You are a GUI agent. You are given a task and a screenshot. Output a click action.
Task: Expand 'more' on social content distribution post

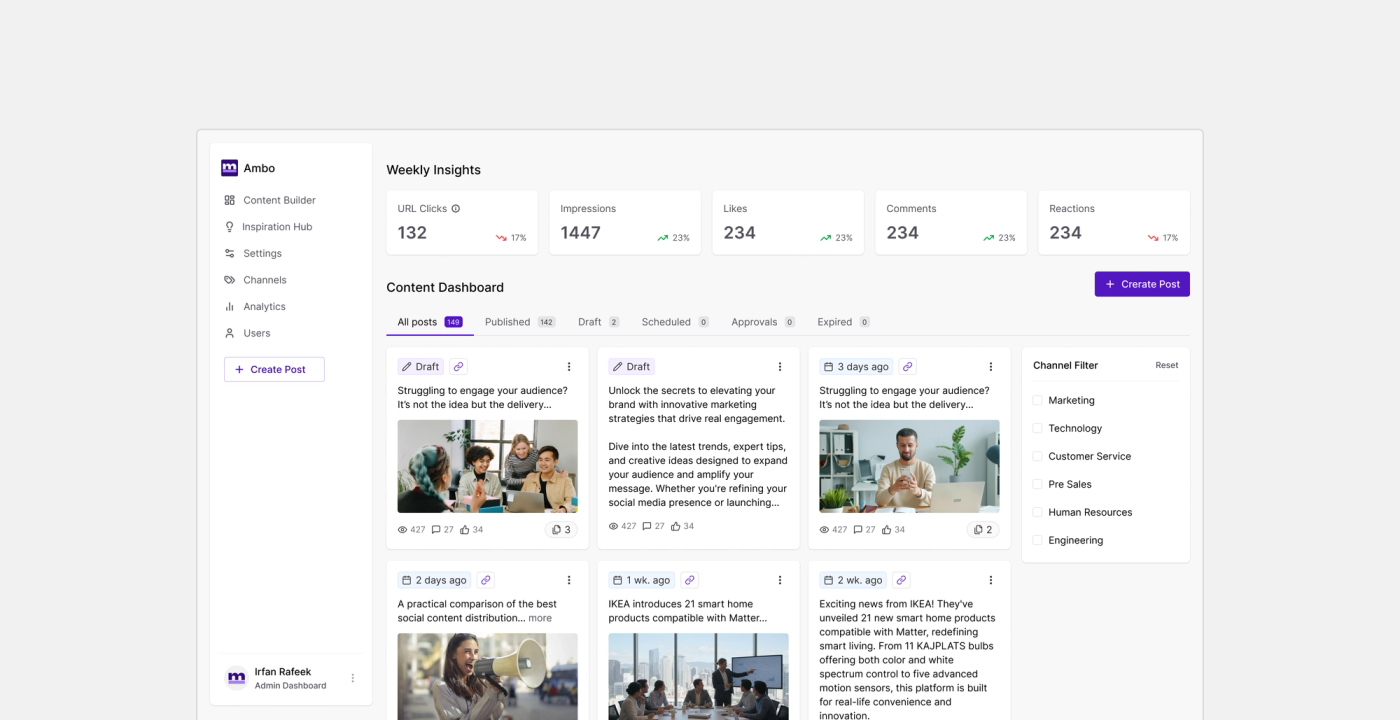click(540, 618)
